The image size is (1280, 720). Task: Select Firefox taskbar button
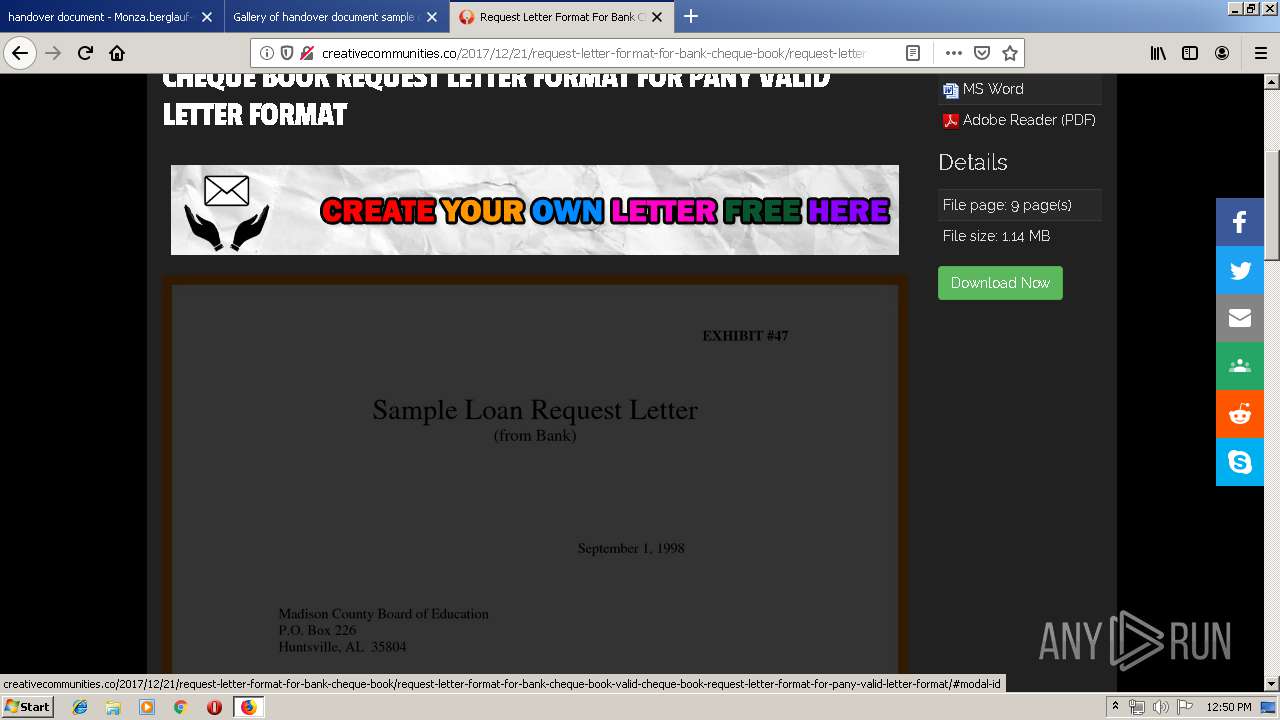pos(248,707)
